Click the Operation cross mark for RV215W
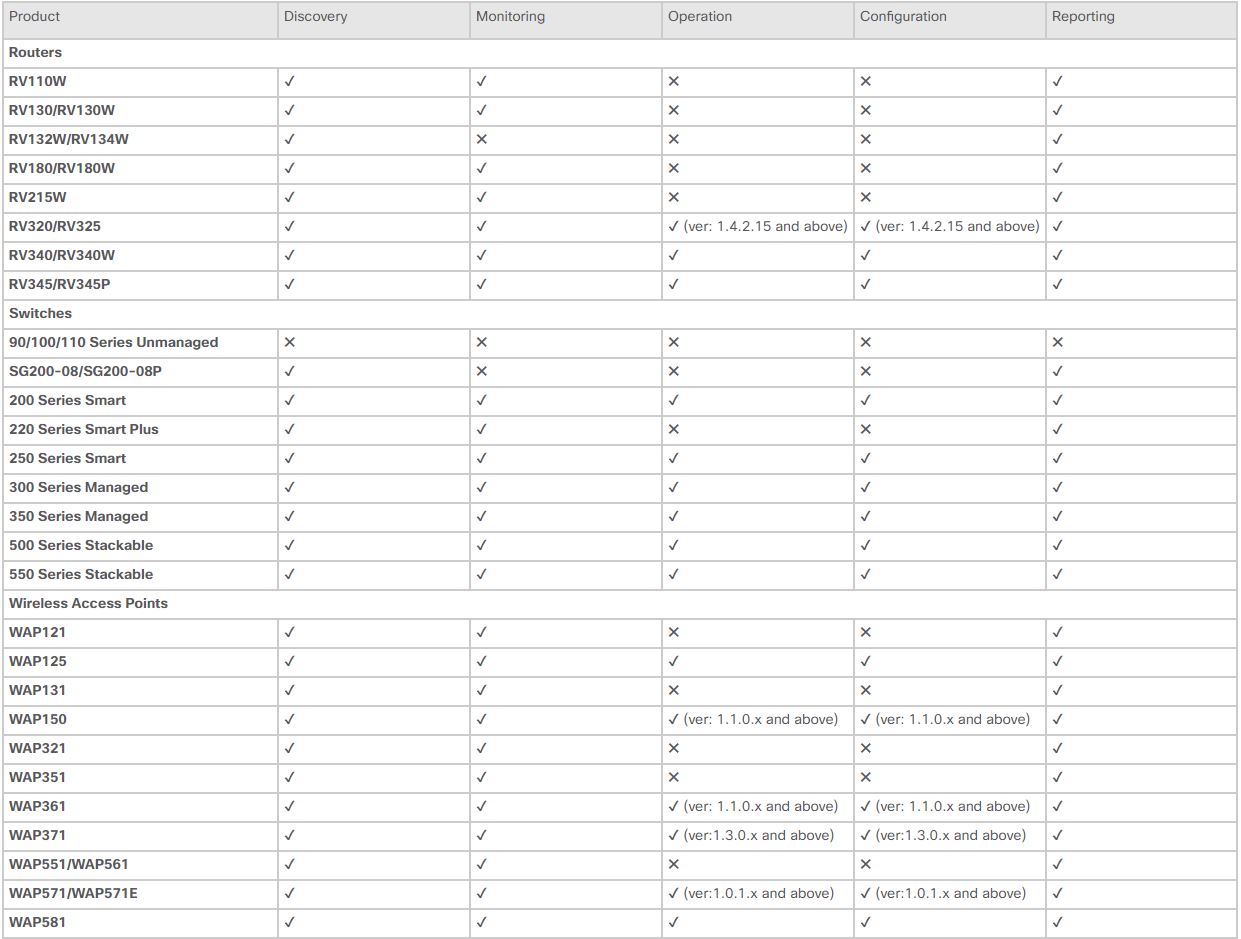Screen dimensions: 1241x939 [674, 197]
